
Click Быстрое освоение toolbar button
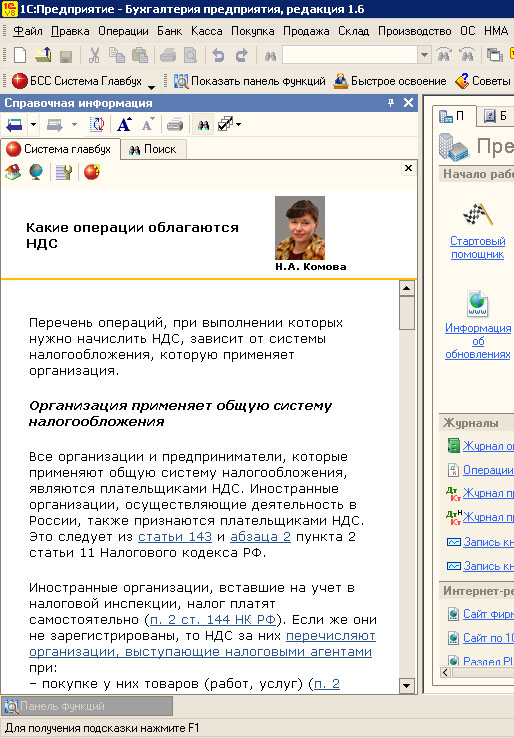pos(390,81)
